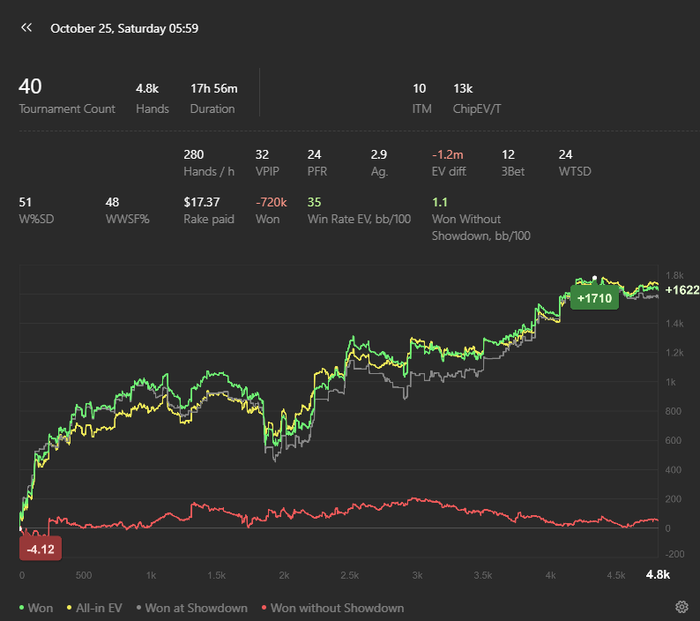The width and height of the screenshot is (700, 621).
Task: Click the green Won legend dot
Action: point(22,608)
